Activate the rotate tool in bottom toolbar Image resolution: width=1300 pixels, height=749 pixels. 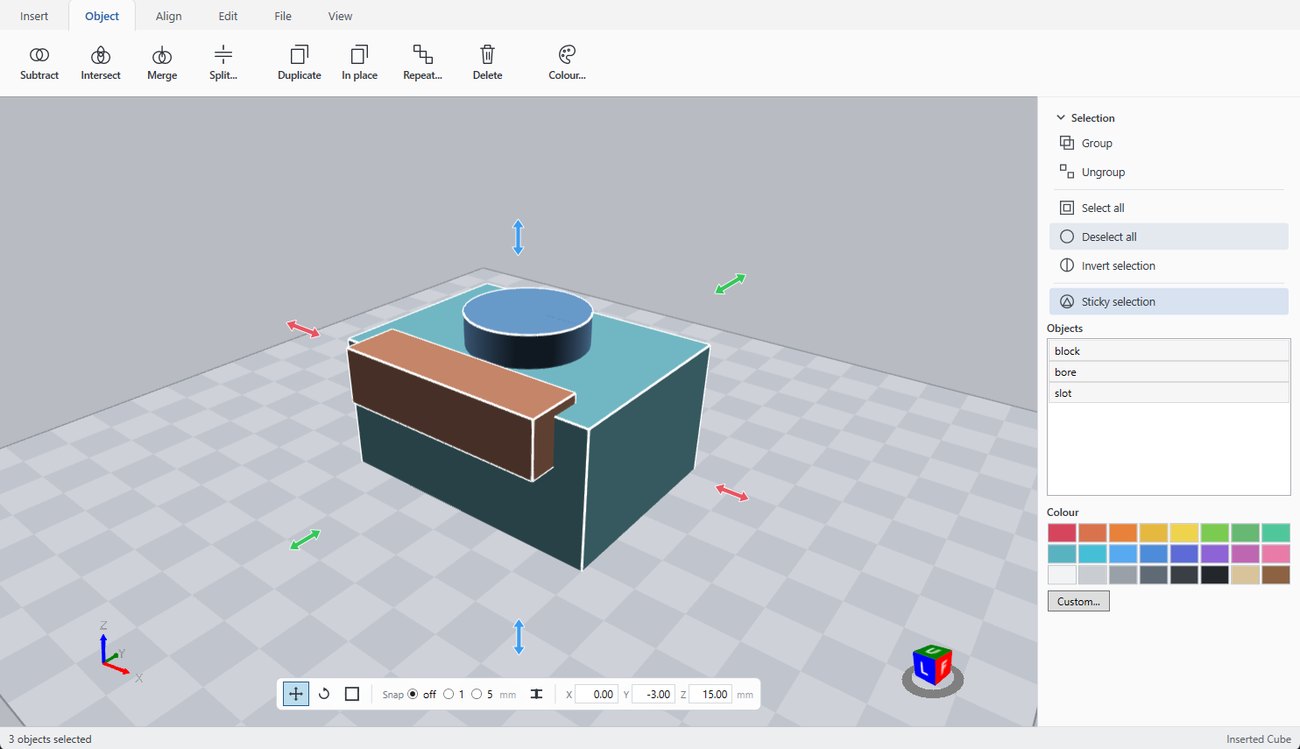click(x=324, y=694)
